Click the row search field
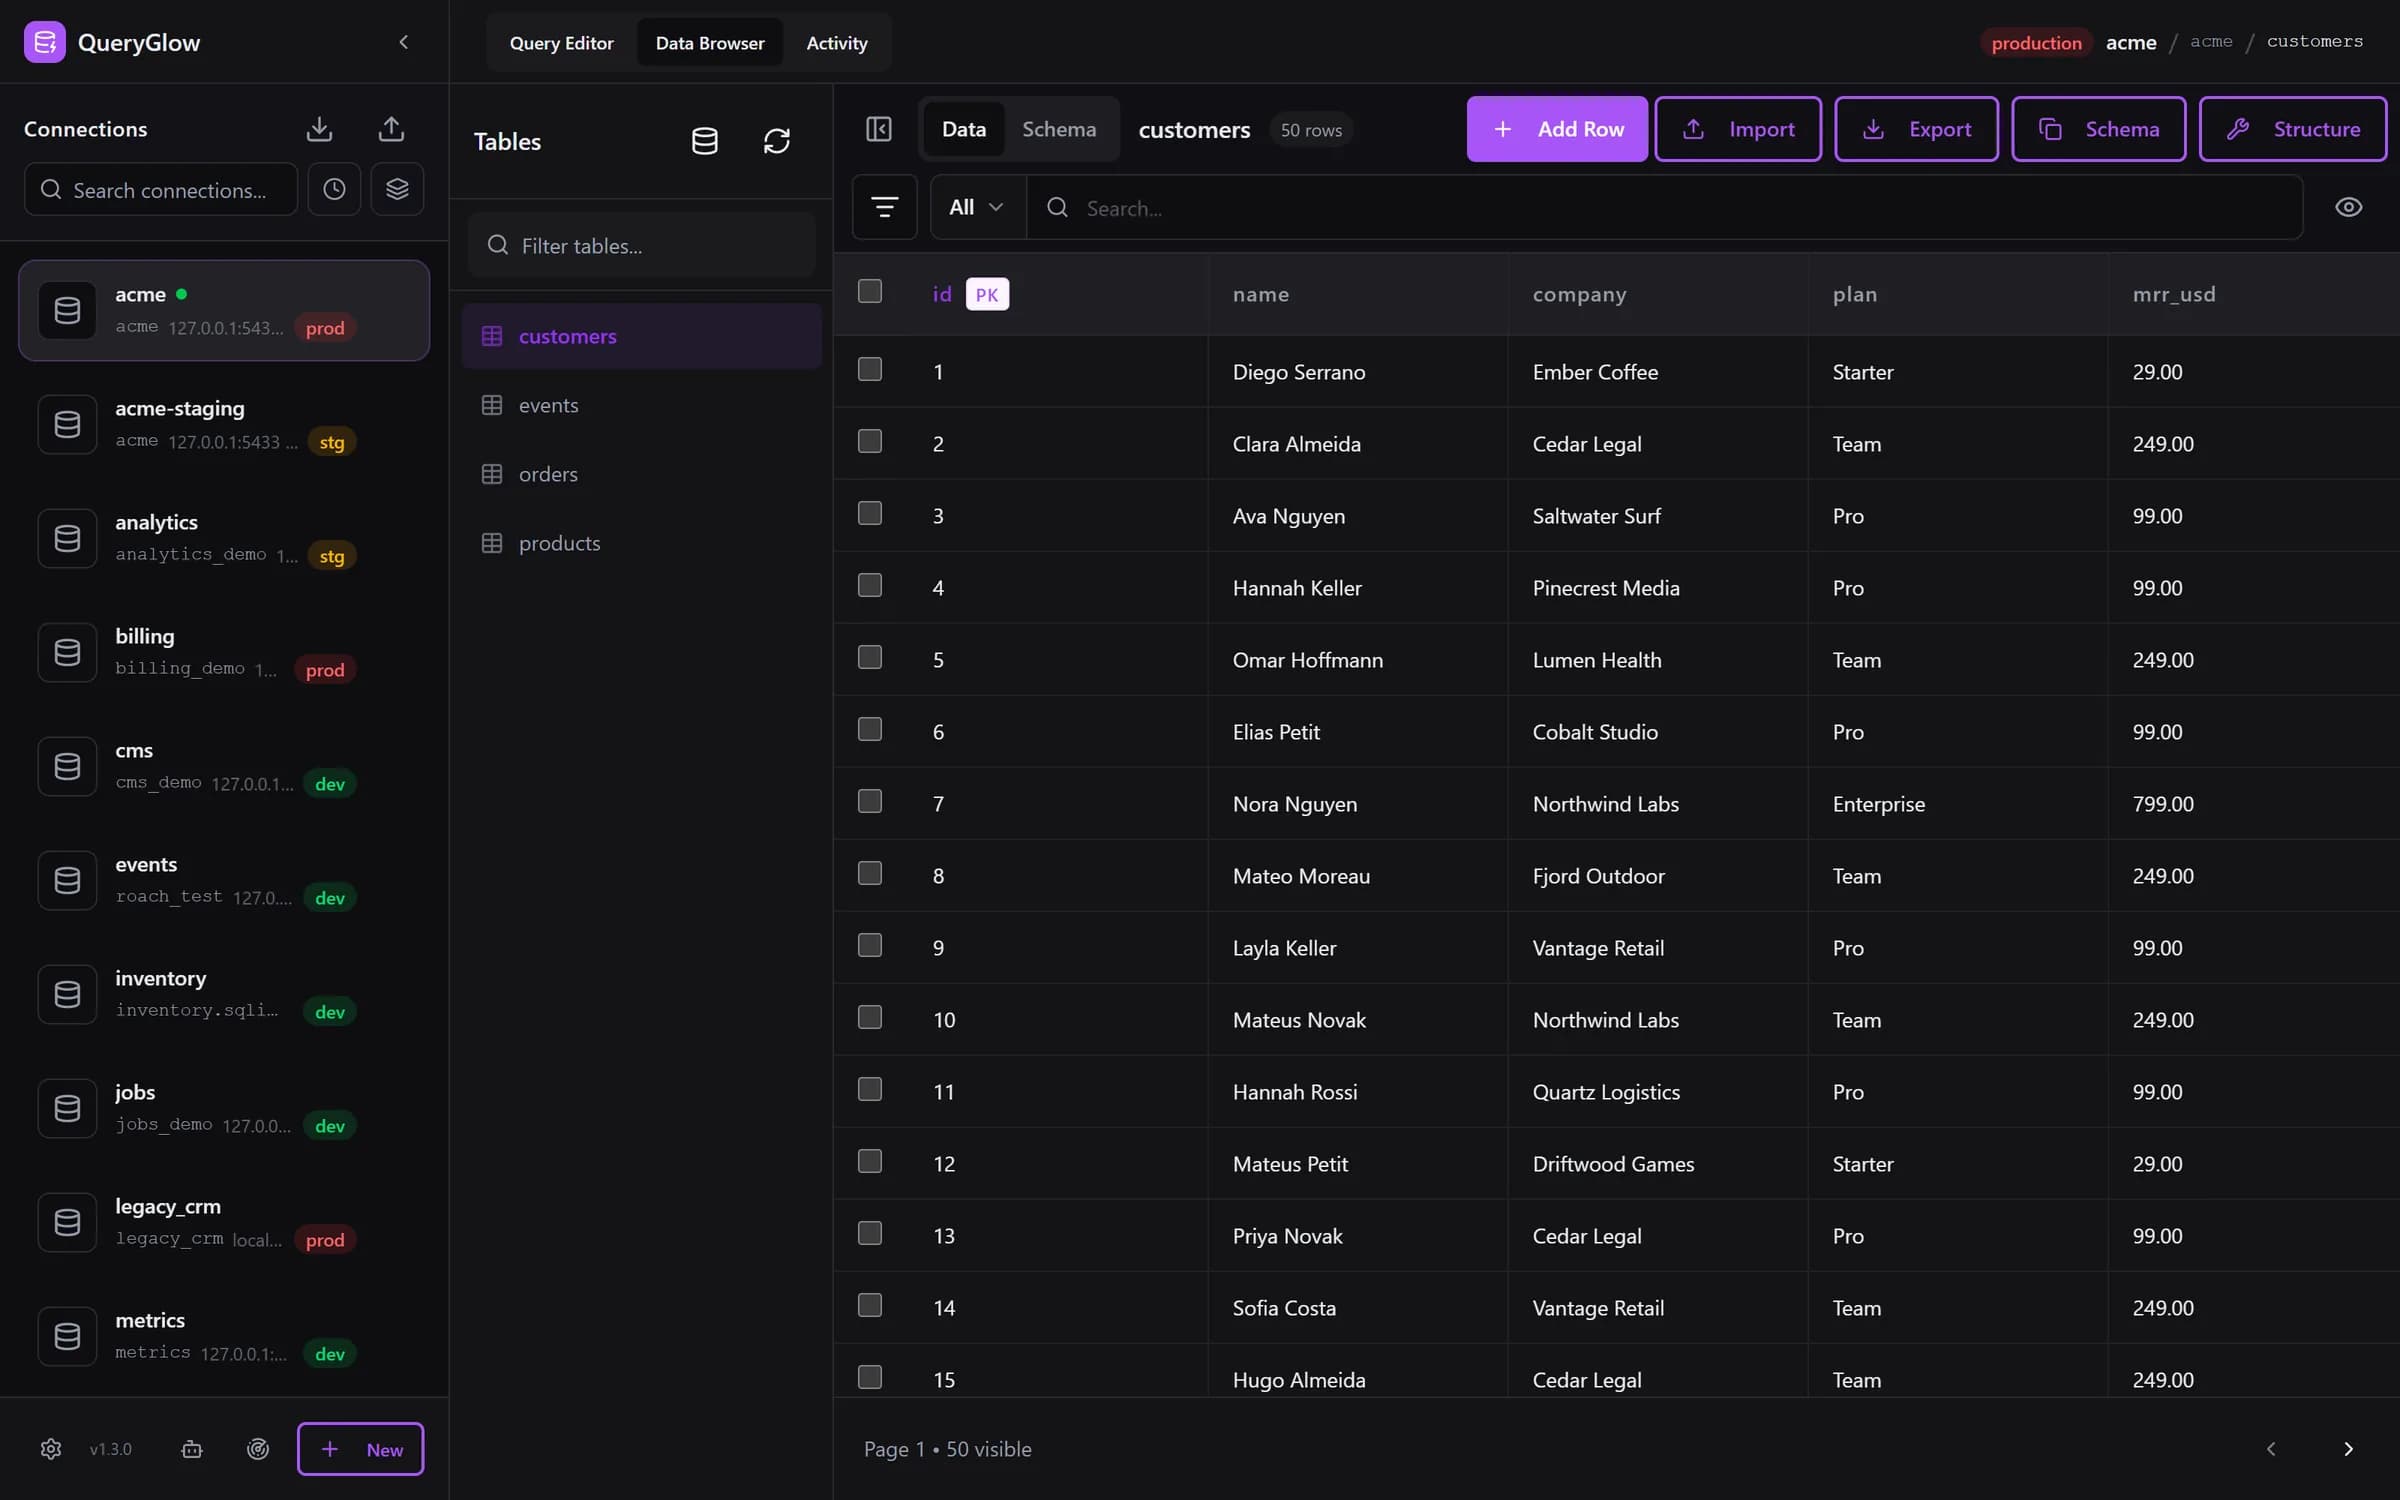2400x1500 pixels. [x=1665, y=207]
